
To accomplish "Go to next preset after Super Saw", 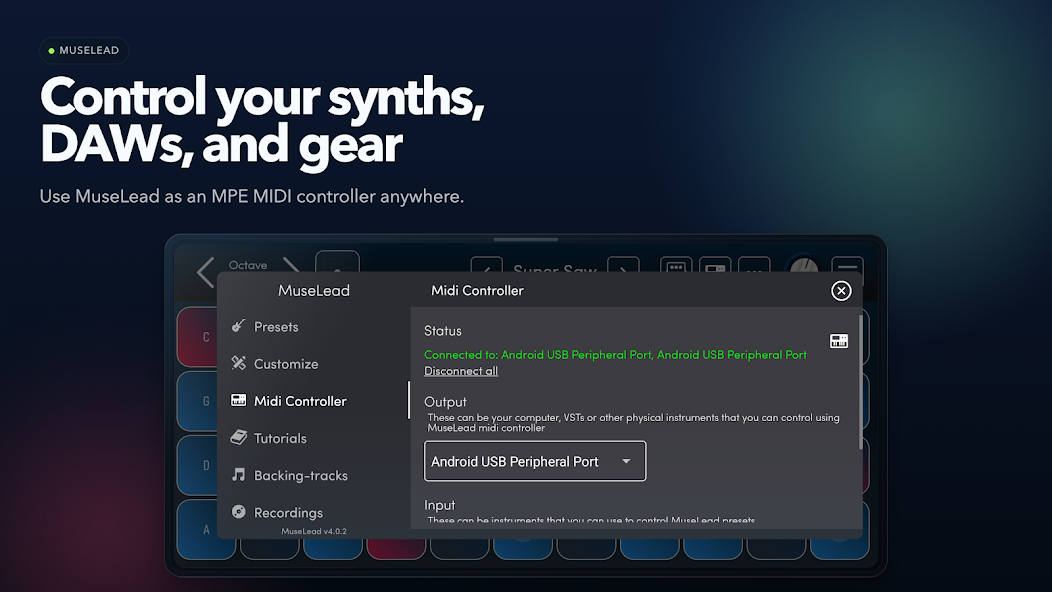I will point(622,269).
